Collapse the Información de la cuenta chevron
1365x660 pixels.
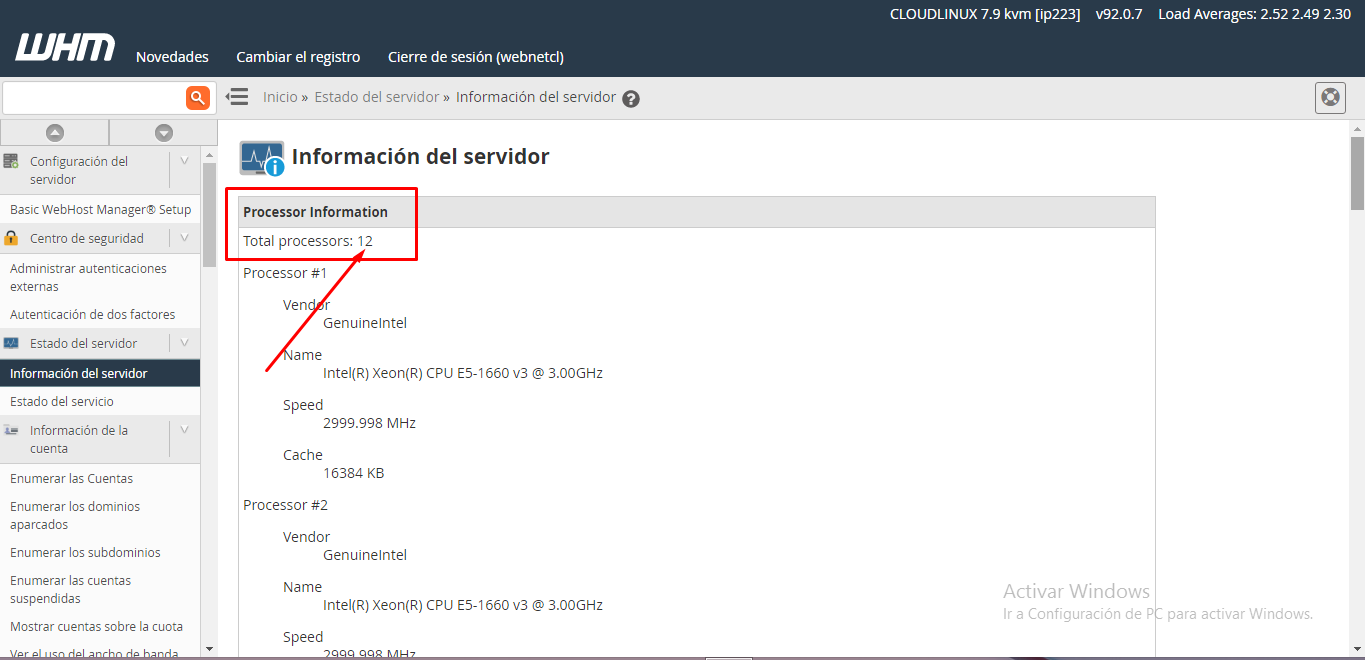tap(184, 430)
